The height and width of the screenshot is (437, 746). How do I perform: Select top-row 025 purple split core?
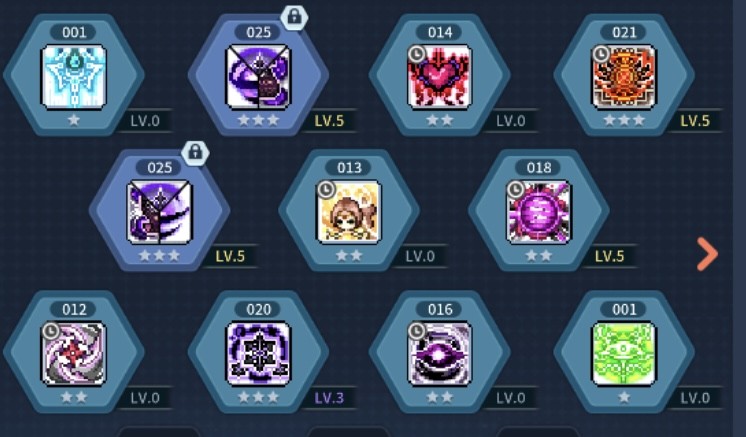[x=258, y=77]
